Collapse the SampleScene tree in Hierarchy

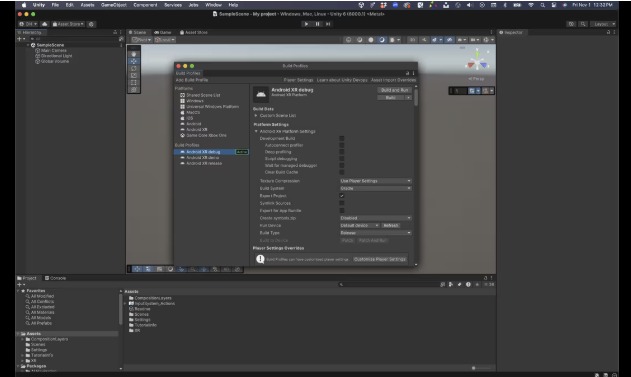[x=27, y=45]
